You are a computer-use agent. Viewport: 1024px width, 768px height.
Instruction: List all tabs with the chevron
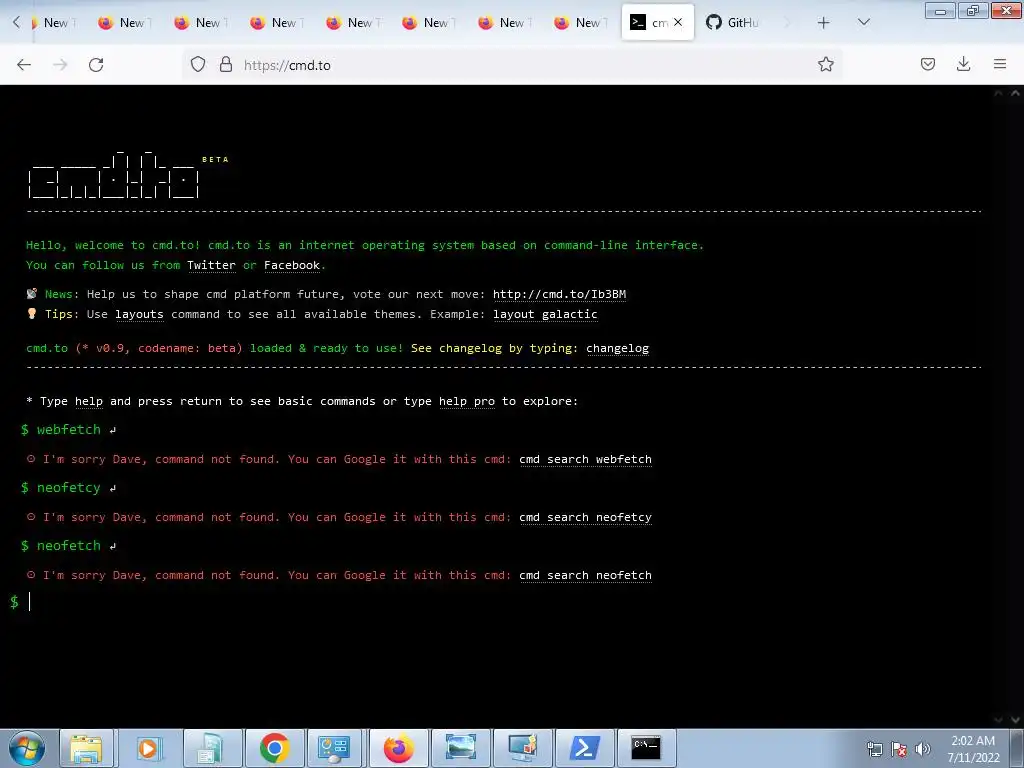pos(863,23)
